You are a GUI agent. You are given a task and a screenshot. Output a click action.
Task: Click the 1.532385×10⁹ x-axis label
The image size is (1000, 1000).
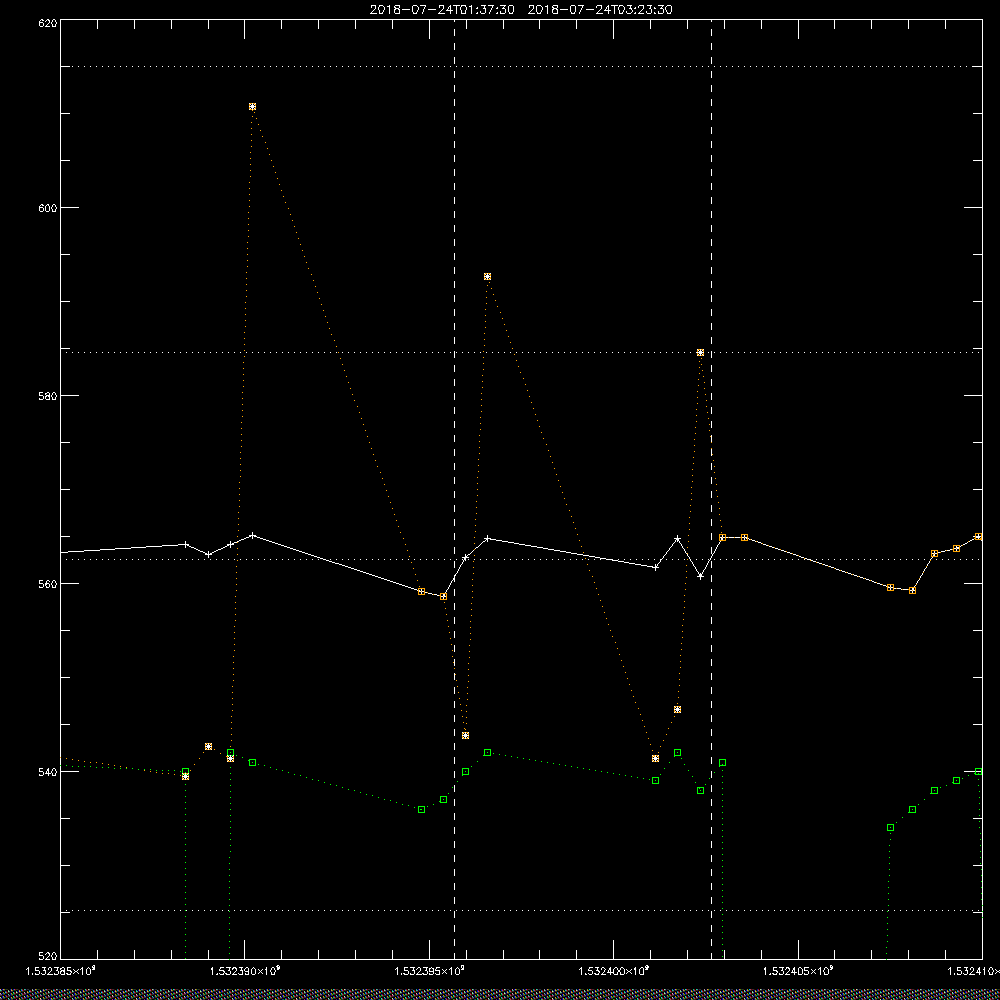coord(61,971)
